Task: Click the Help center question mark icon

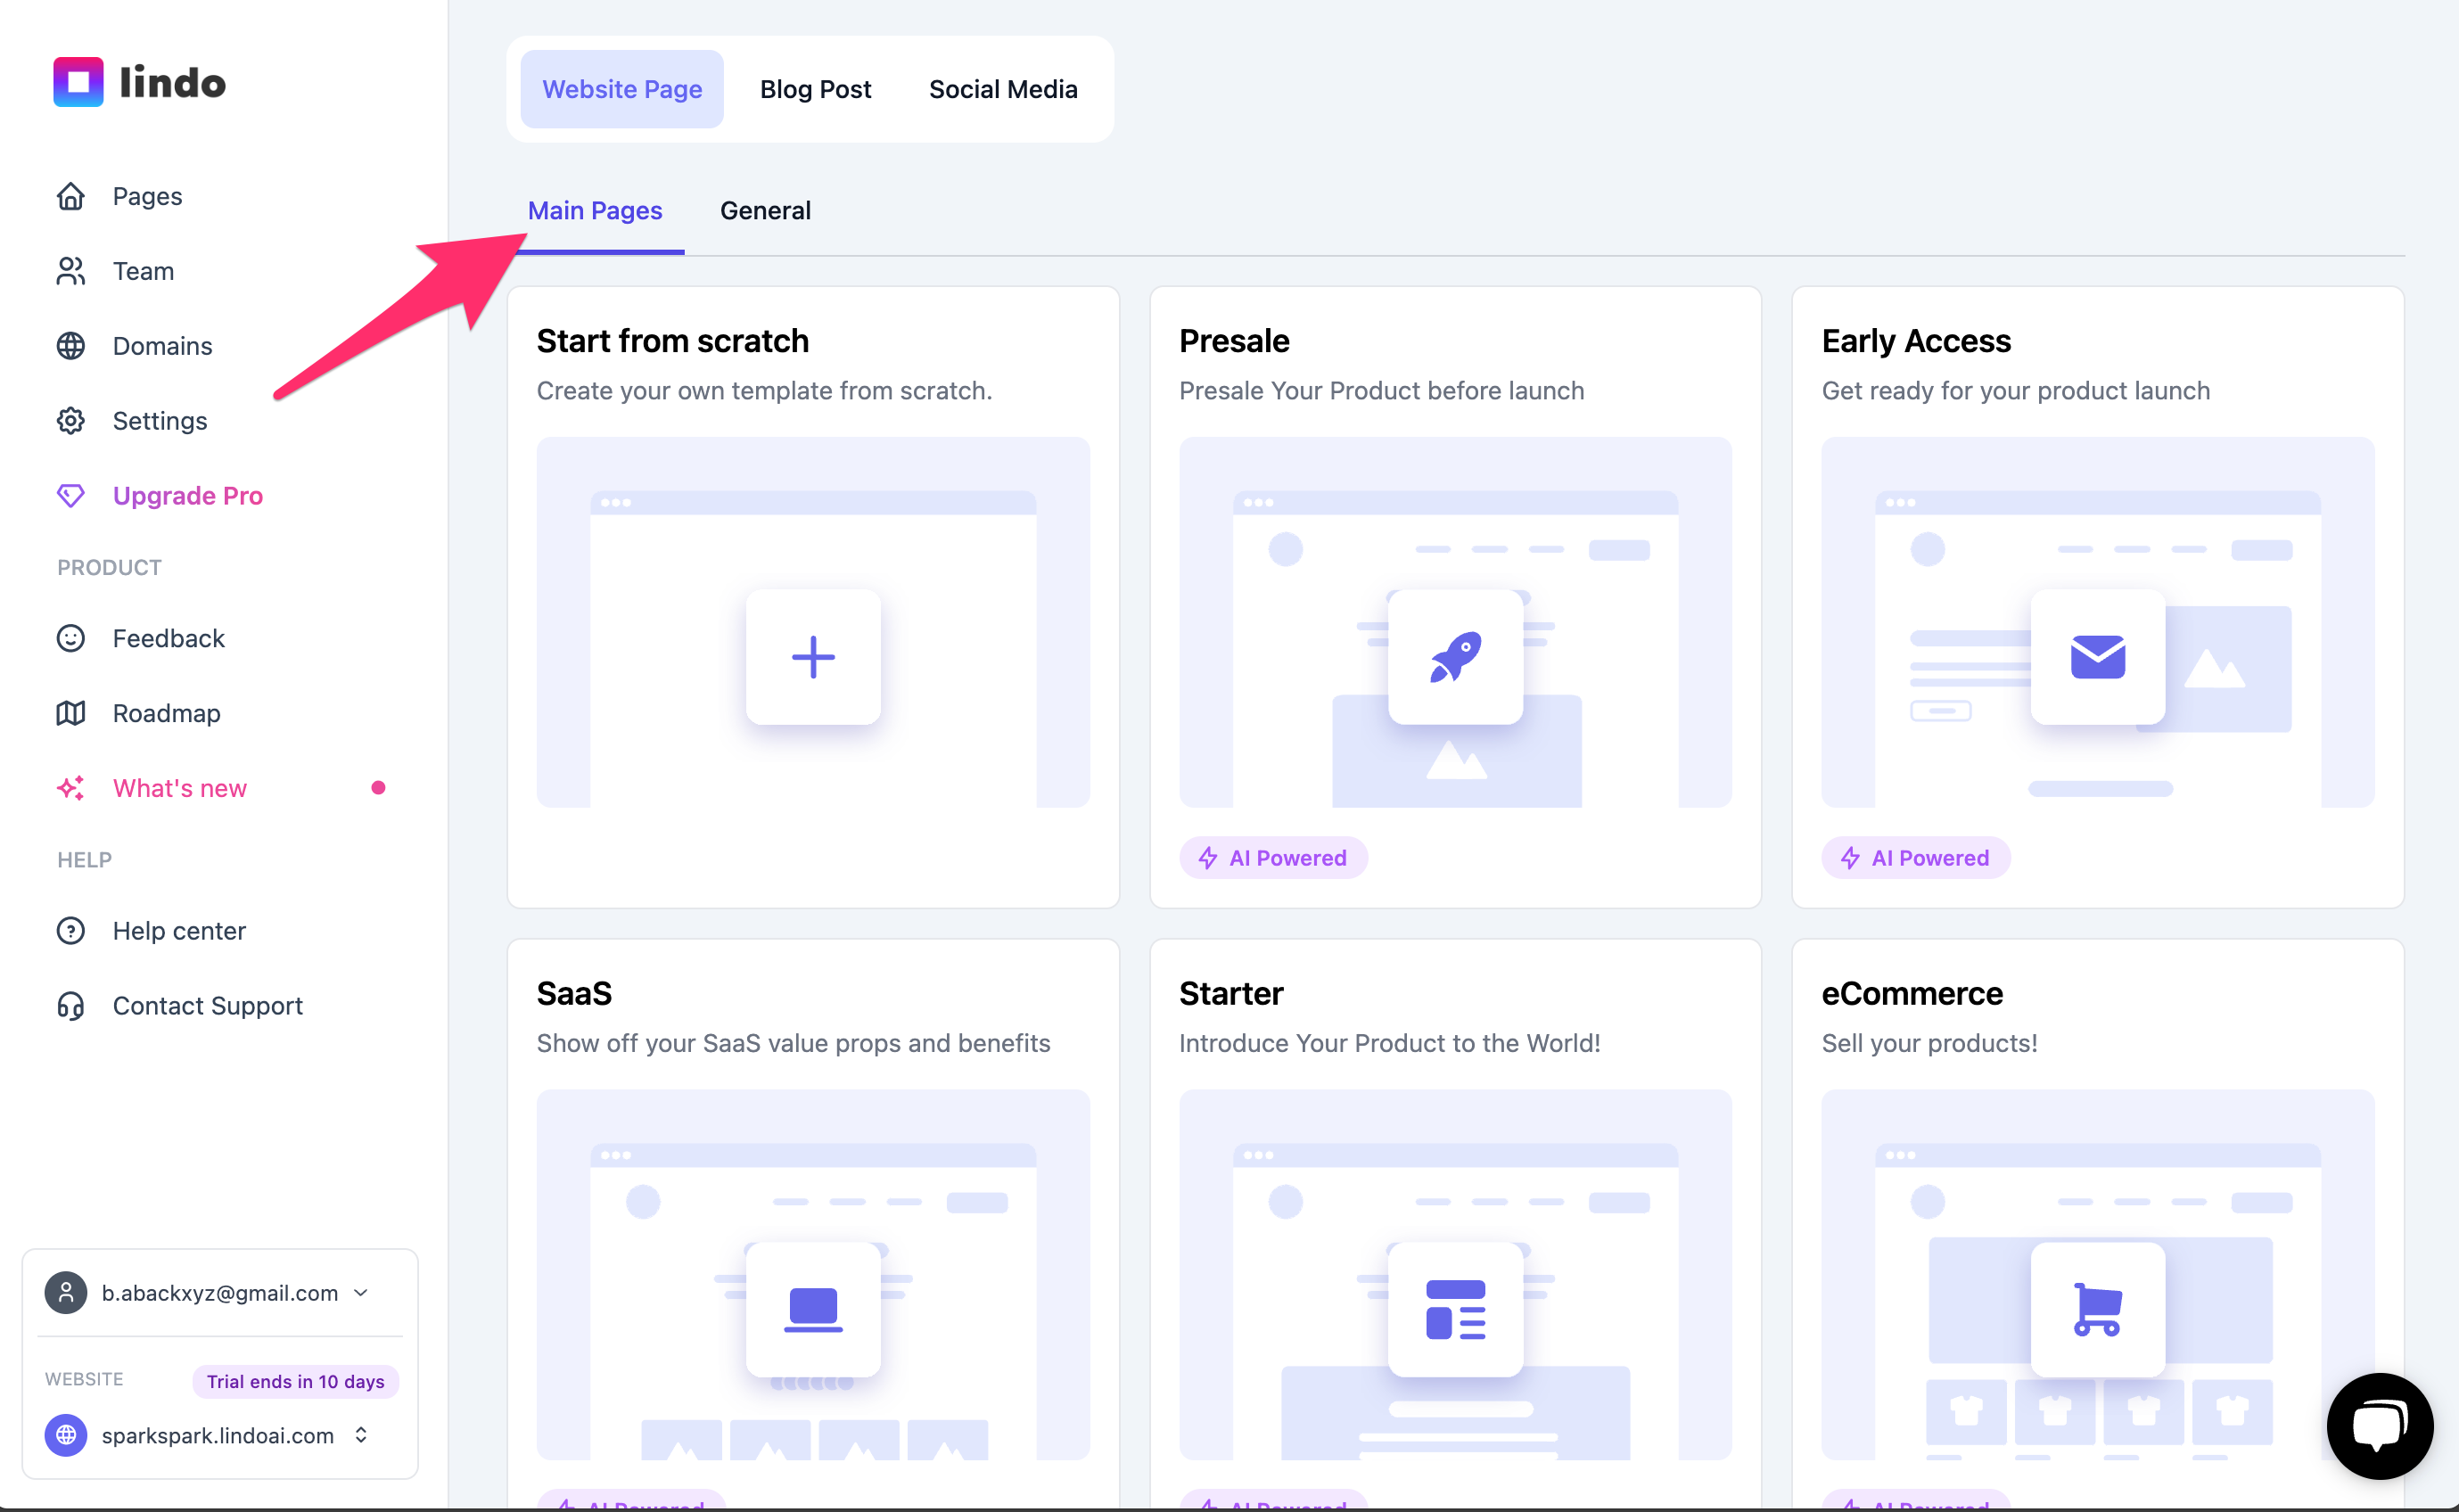Action: tap(71, 931)
